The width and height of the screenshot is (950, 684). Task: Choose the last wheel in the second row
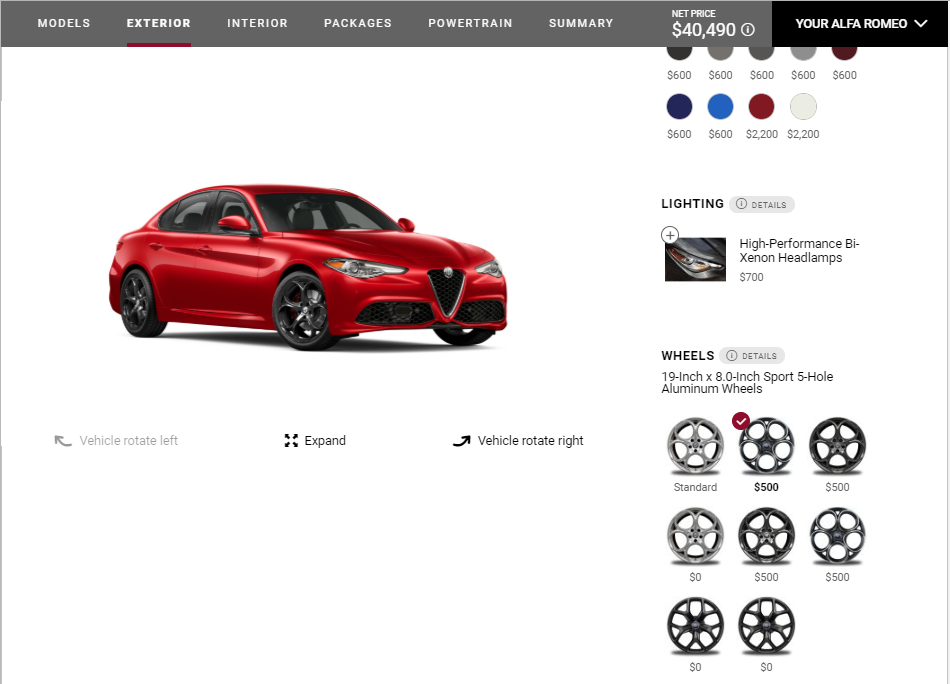tap(837, 537)
